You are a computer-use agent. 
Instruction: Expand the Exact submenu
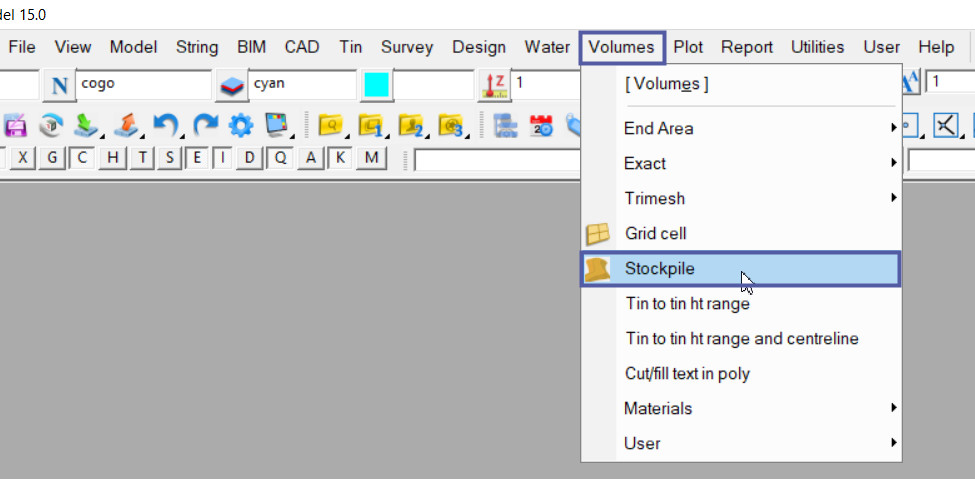click(x=741, y=163)
